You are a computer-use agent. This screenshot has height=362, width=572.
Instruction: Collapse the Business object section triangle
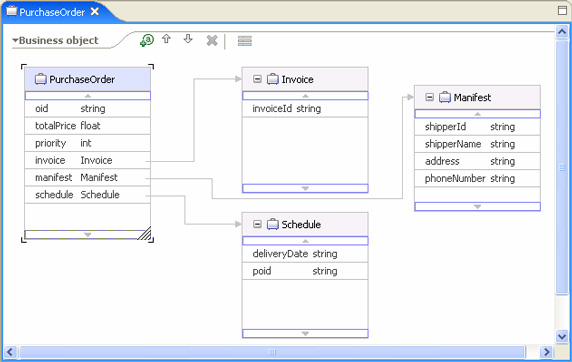coord(15,40)
